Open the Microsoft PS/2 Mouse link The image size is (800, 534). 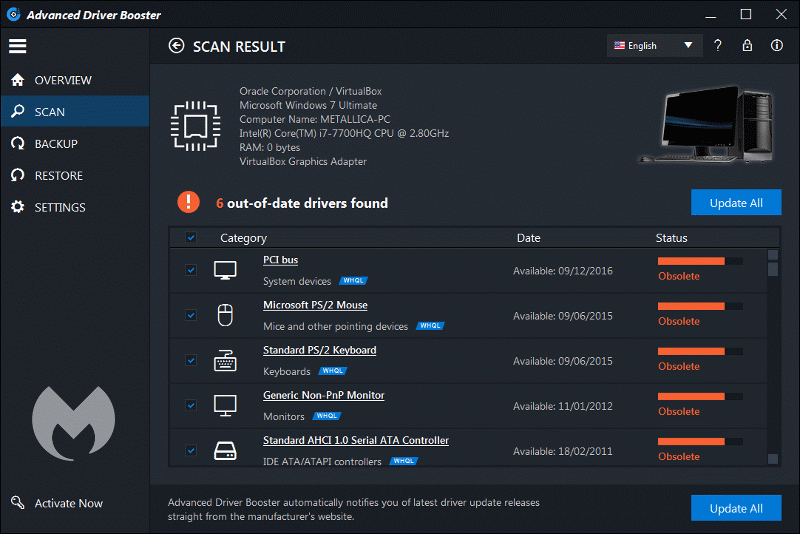(x=315, y=305)
